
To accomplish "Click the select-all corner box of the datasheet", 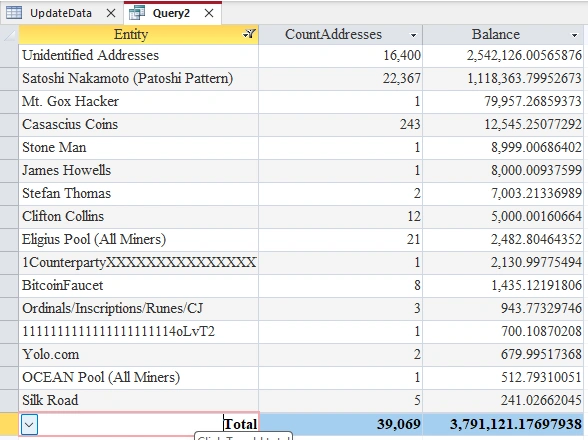I will [x=9, y=35].
